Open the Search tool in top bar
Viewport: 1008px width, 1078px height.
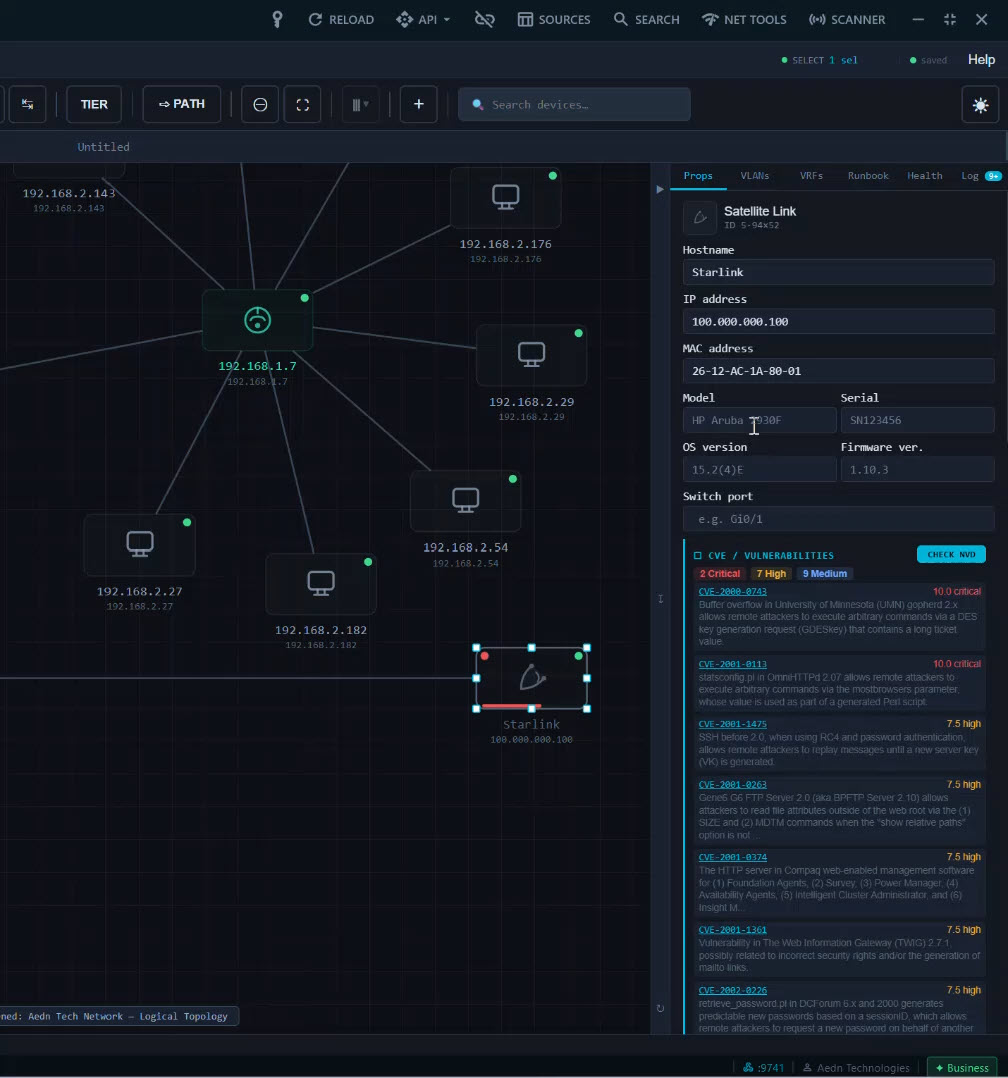pos(646,19)
